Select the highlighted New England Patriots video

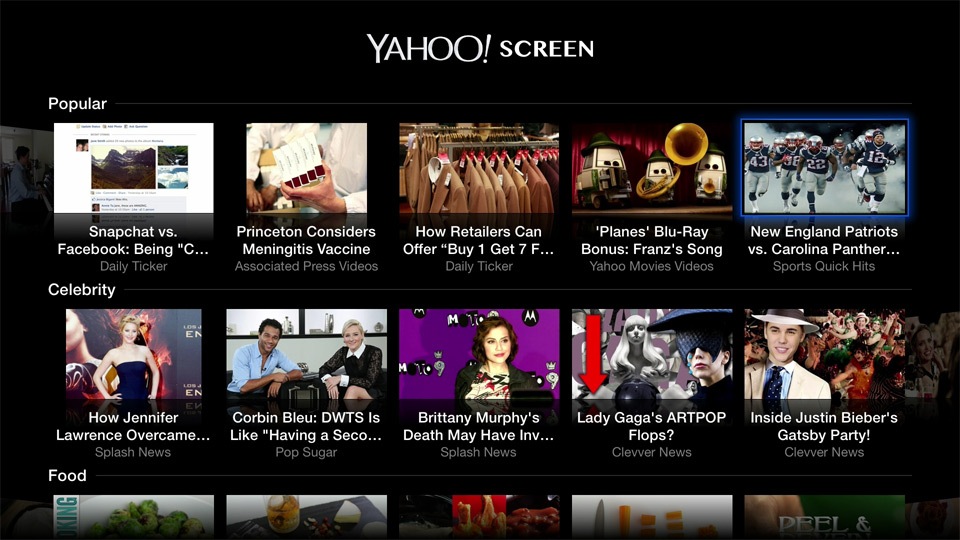[x=824, y=168]
